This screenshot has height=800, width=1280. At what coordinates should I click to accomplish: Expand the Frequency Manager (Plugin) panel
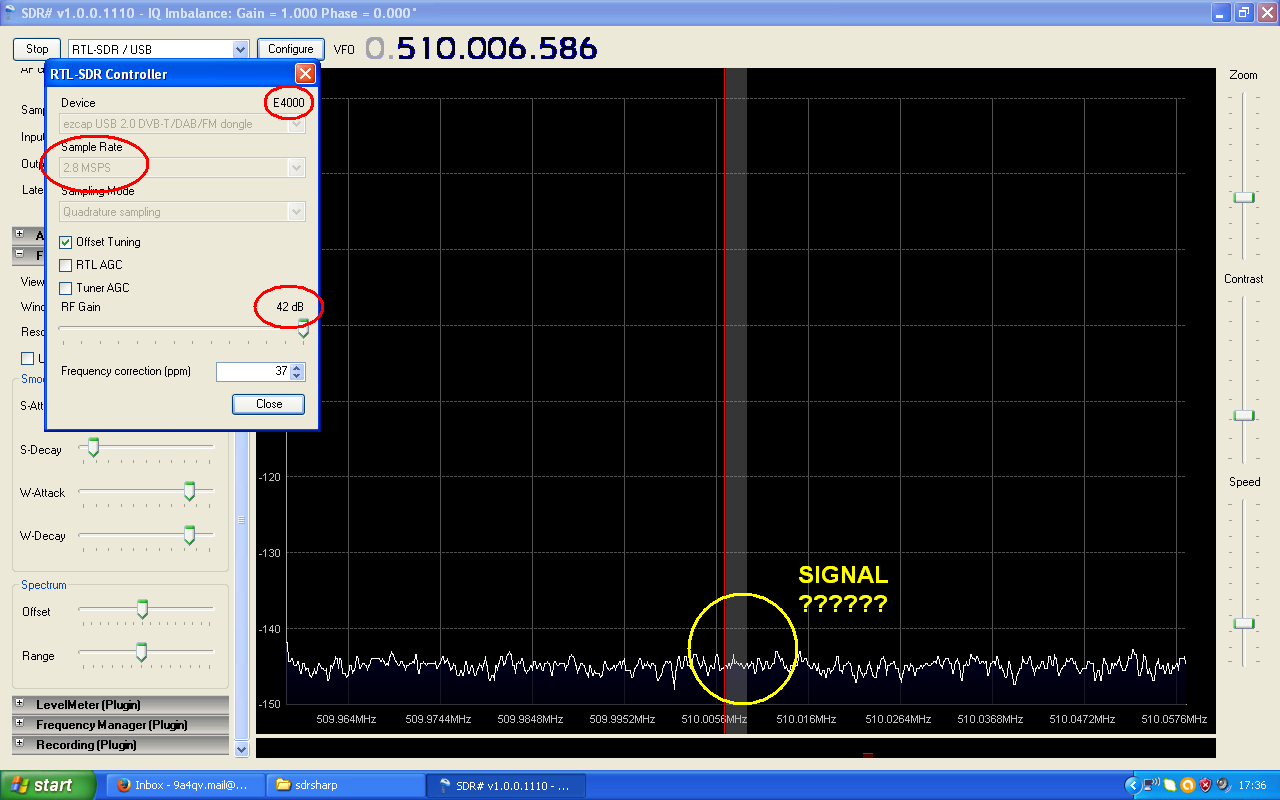click(19, 725)
